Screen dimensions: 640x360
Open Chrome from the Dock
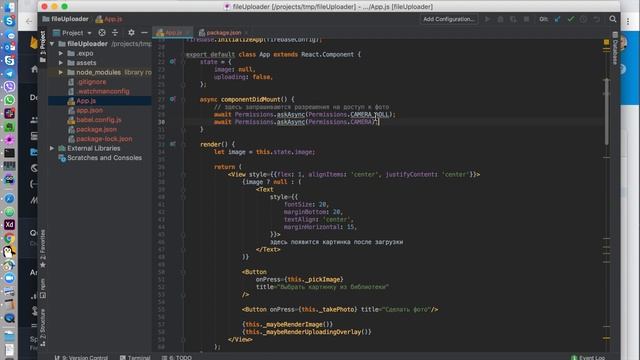pos(9,238)
